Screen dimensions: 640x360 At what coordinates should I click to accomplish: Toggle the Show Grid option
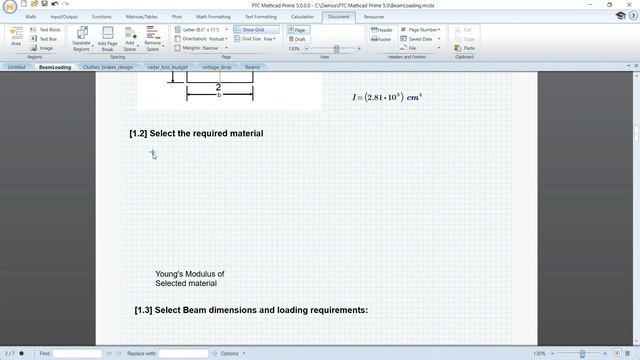click(x=256, y=30)
